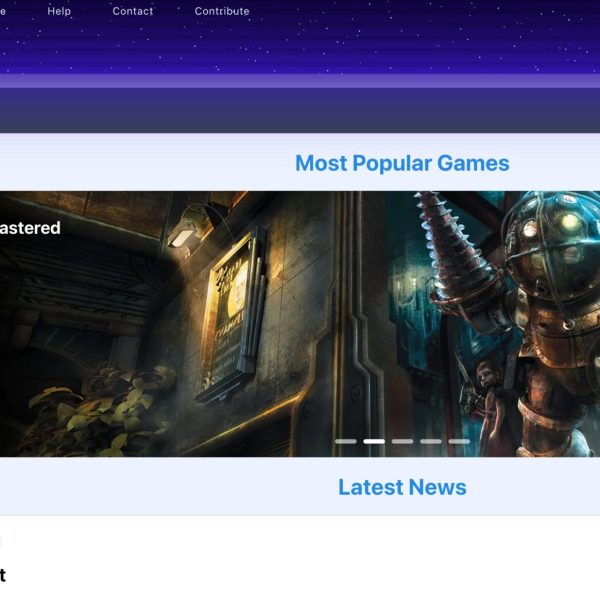Click the game title ending in 'astered'
Viewport: 600px width, 600px height.
coord(30,228)
